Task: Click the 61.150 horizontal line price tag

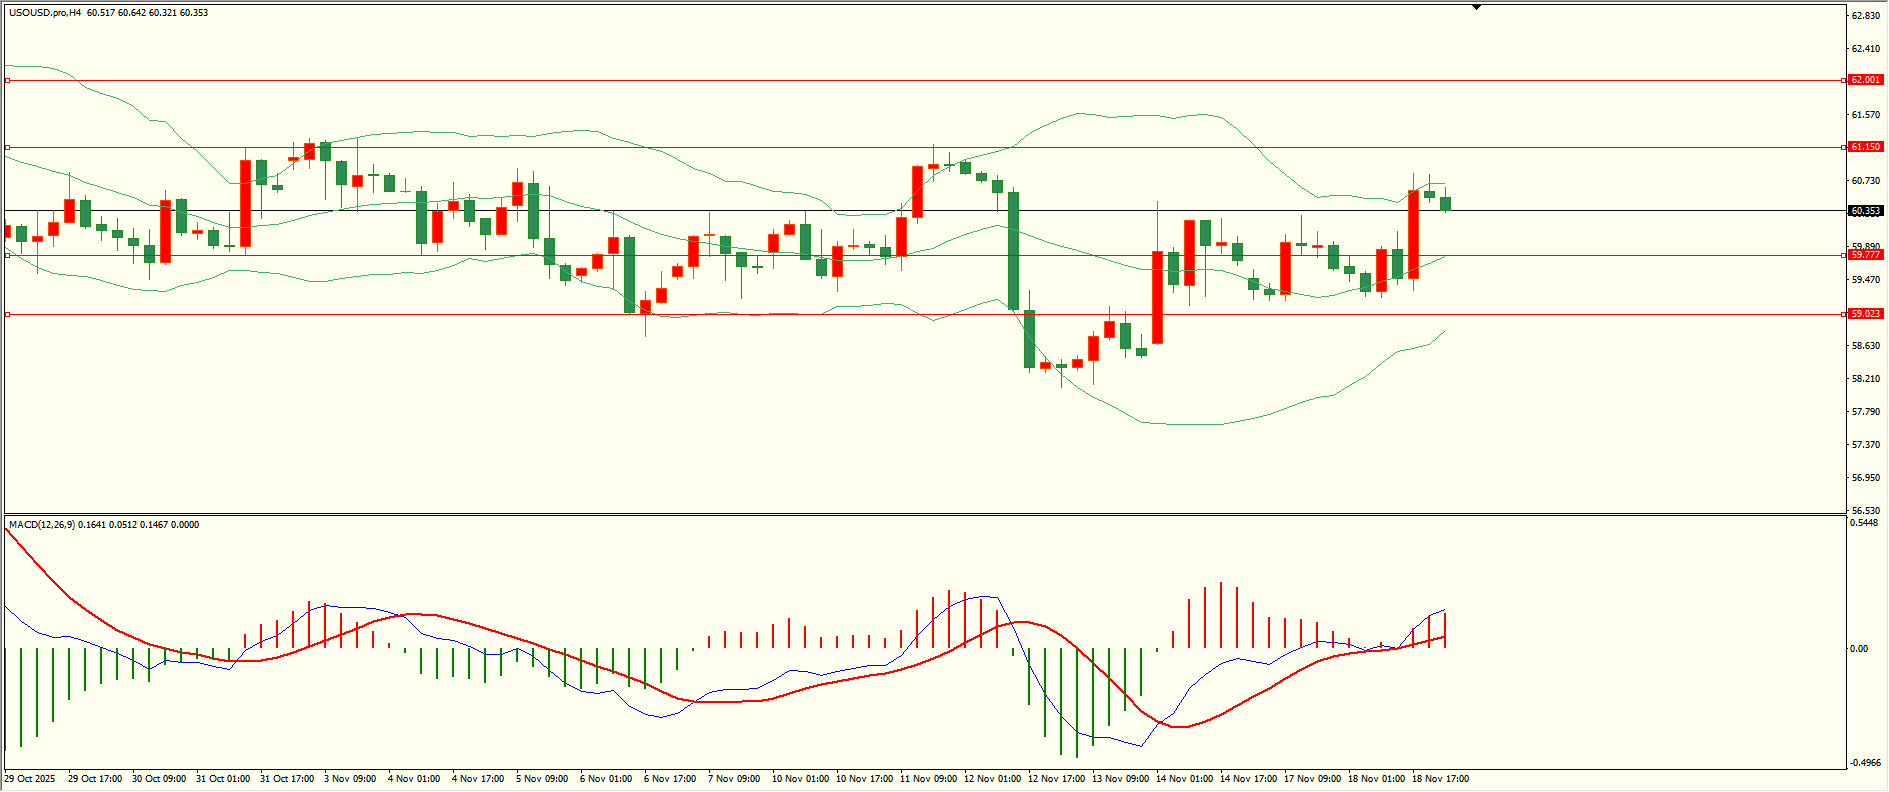Action: (1865, 147)
